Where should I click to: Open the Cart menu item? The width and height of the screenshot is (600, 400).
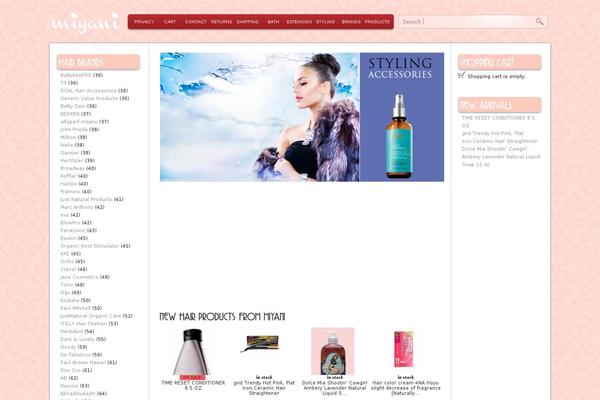(170, 22)
